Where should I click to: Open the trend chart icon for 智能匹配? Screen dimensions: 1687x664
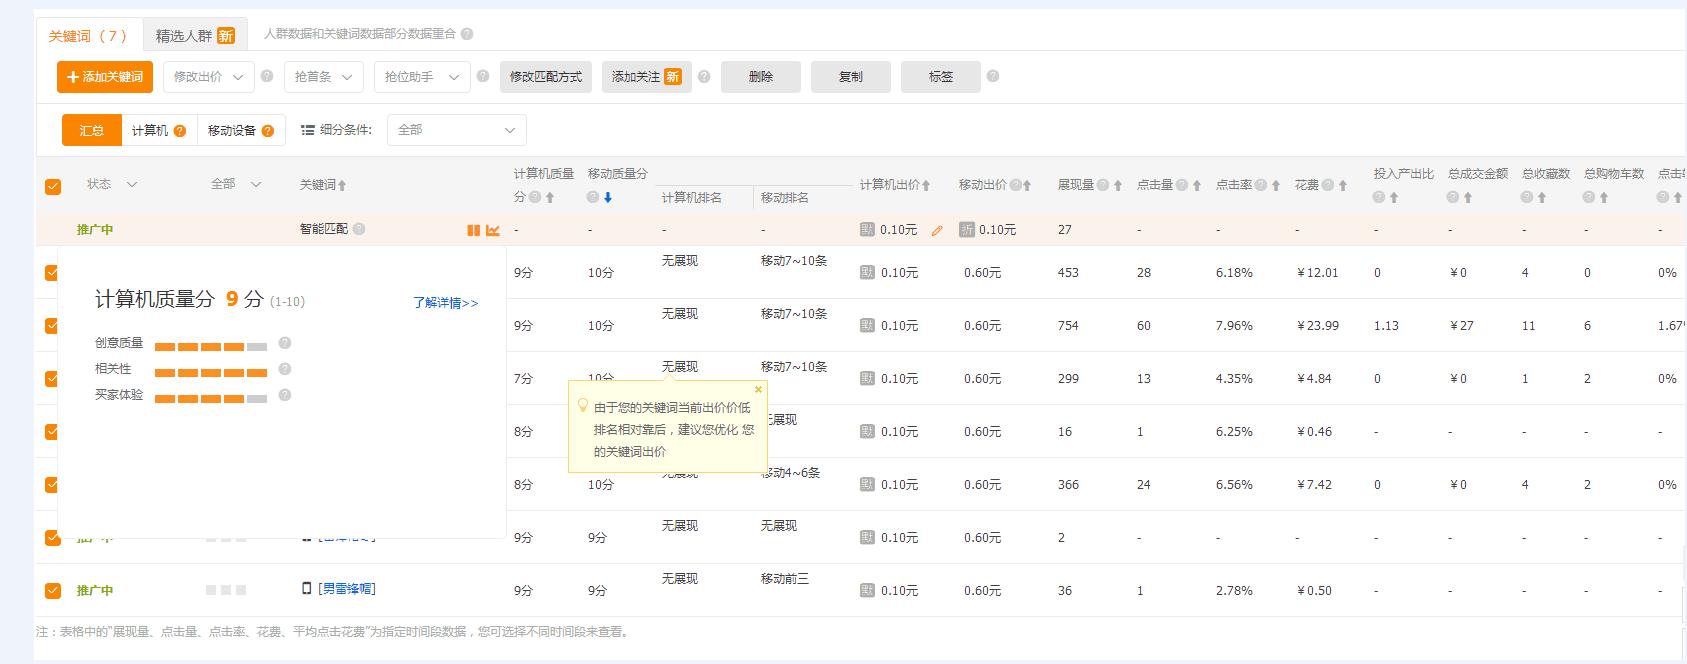click(493, 230)
